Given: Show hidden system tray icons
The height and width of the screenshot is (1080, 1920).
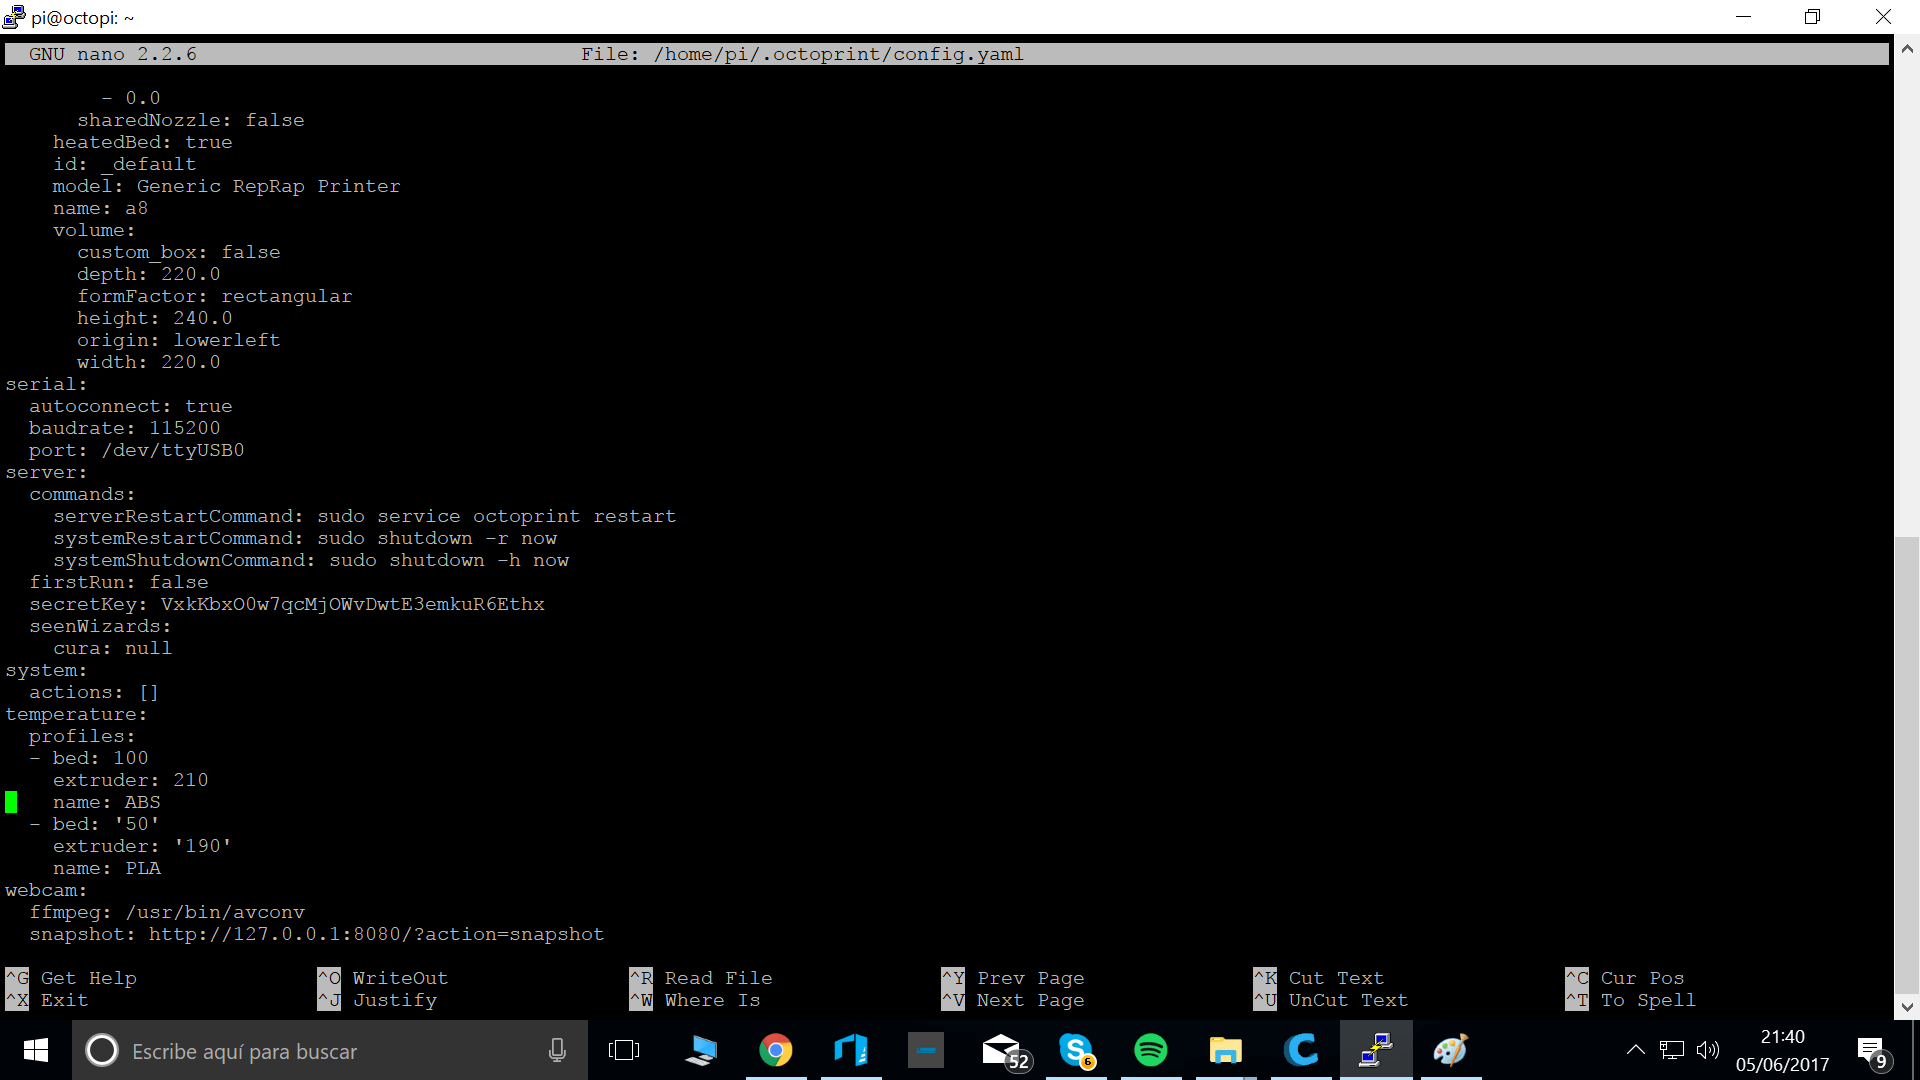Looking at the screenshot, I should pos(1636,1050).
